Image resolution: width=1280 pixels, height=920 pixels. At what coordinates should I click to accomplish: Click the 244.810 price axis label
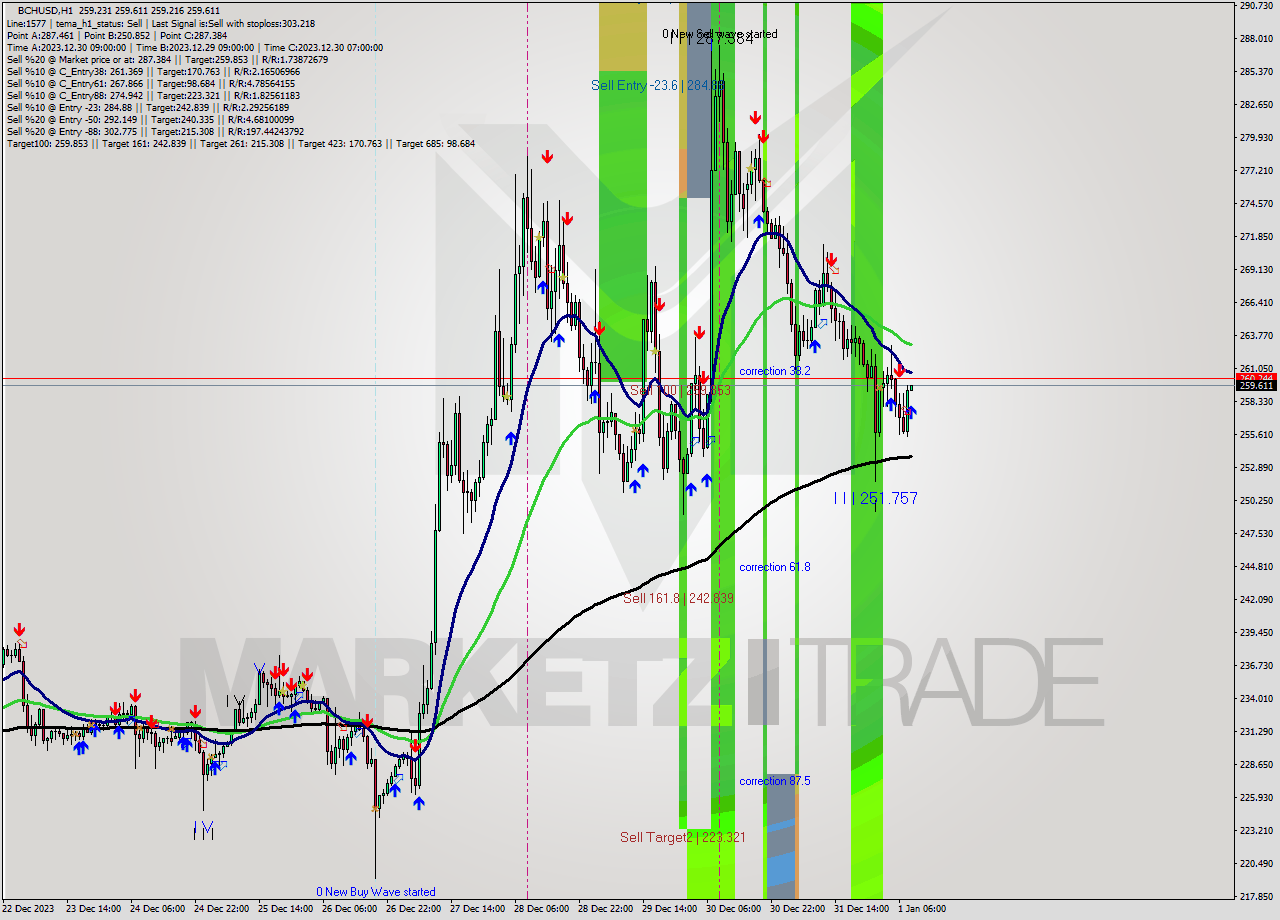coord(1256,567)
